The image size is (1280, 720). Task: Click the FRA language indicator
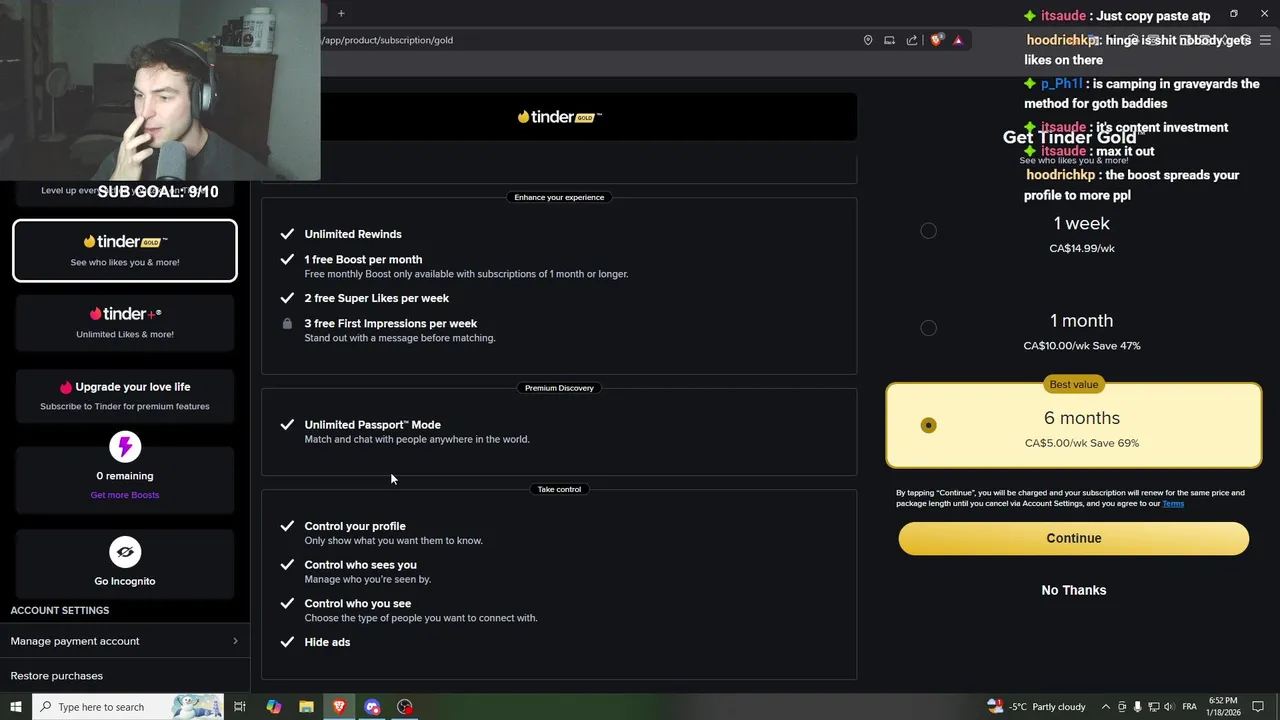point(1189,707)
